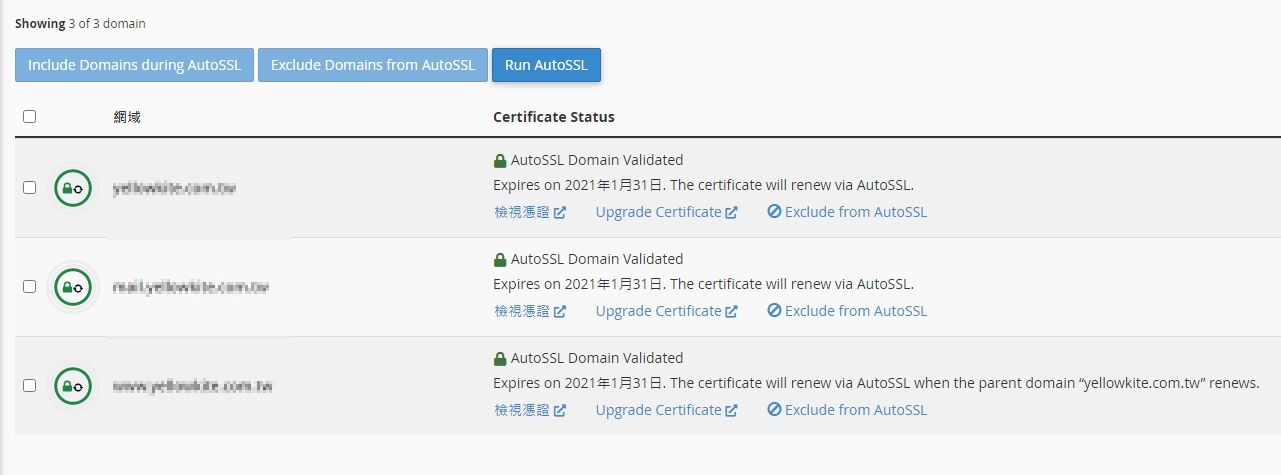Viewport: 1281px width, 475px height.
Task: Exclude www.yellowkite.com.tw from AutoSSL
Action: 855,410
